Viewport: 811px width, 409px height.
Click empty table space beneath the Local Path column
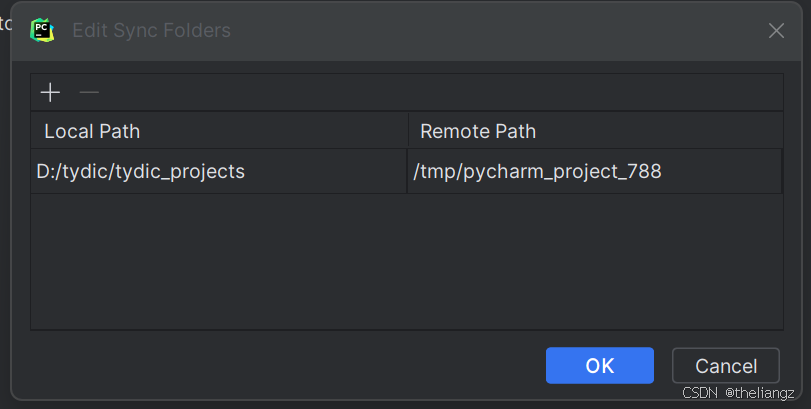coord(219,261)
